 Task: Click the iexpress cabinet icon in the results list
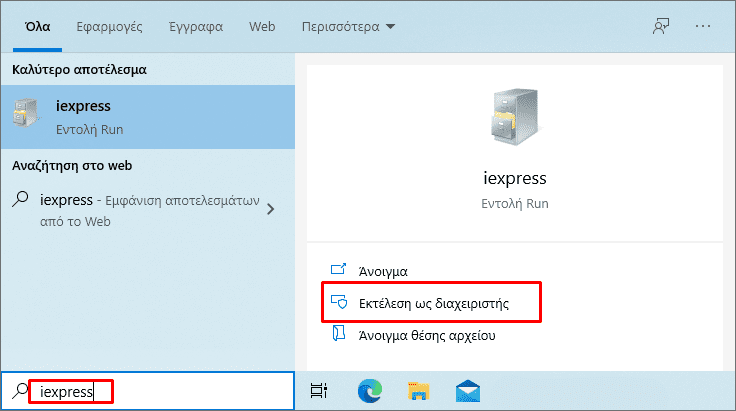pos(25,113)
